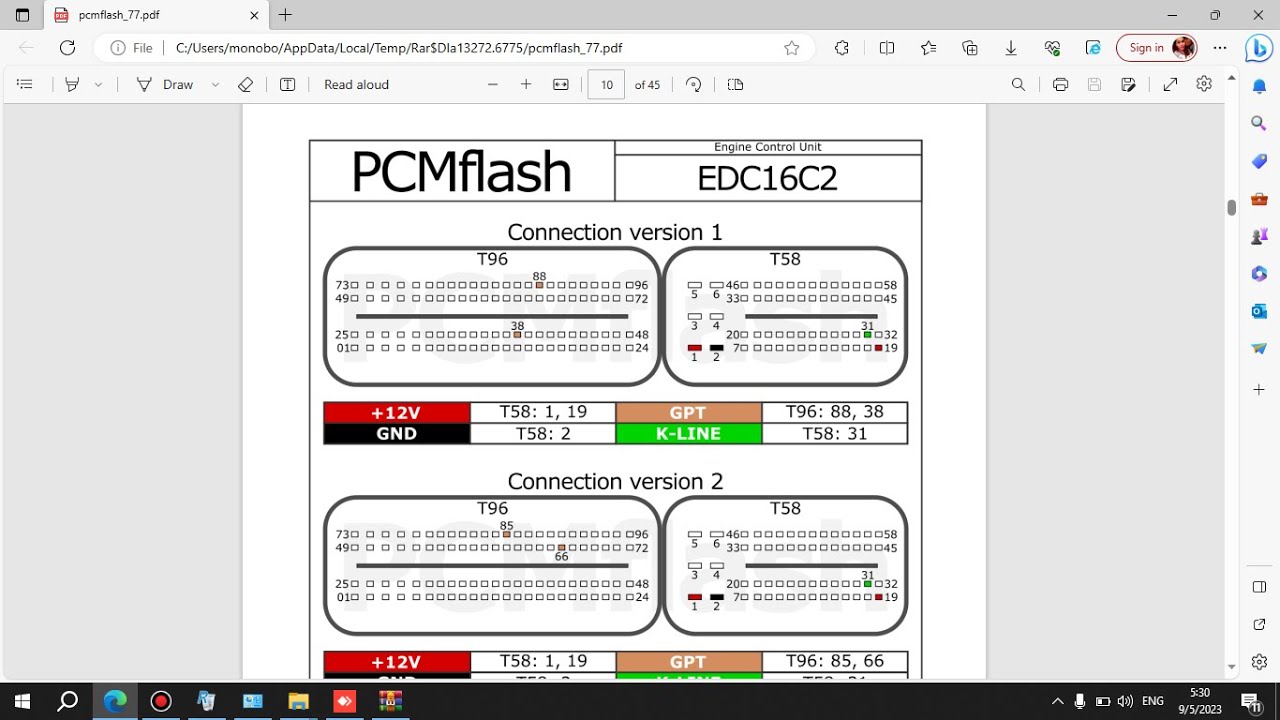Viewport: 1280px width, 720px height.
Task: Open the Favorites list
Action: point(929,48)
